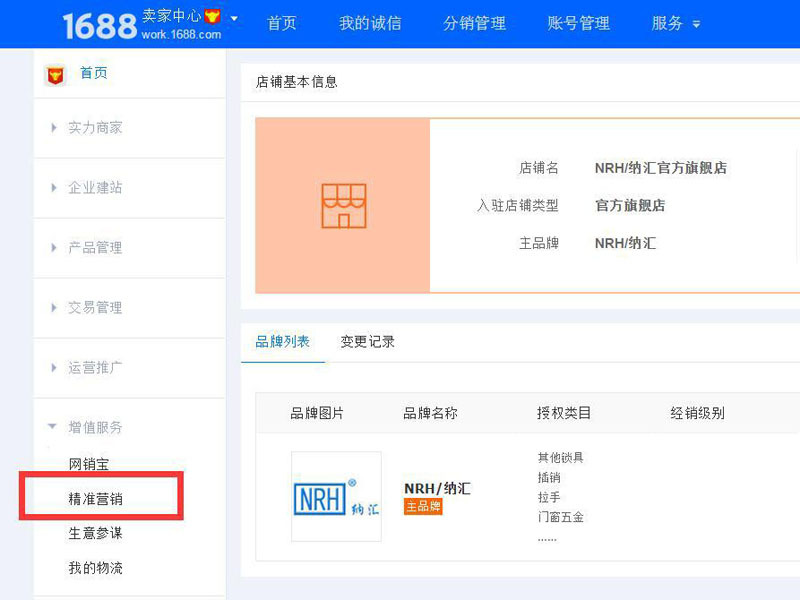Go to 分销管理 in top navigation
This screenshot has width=800, height=600.
474,24
